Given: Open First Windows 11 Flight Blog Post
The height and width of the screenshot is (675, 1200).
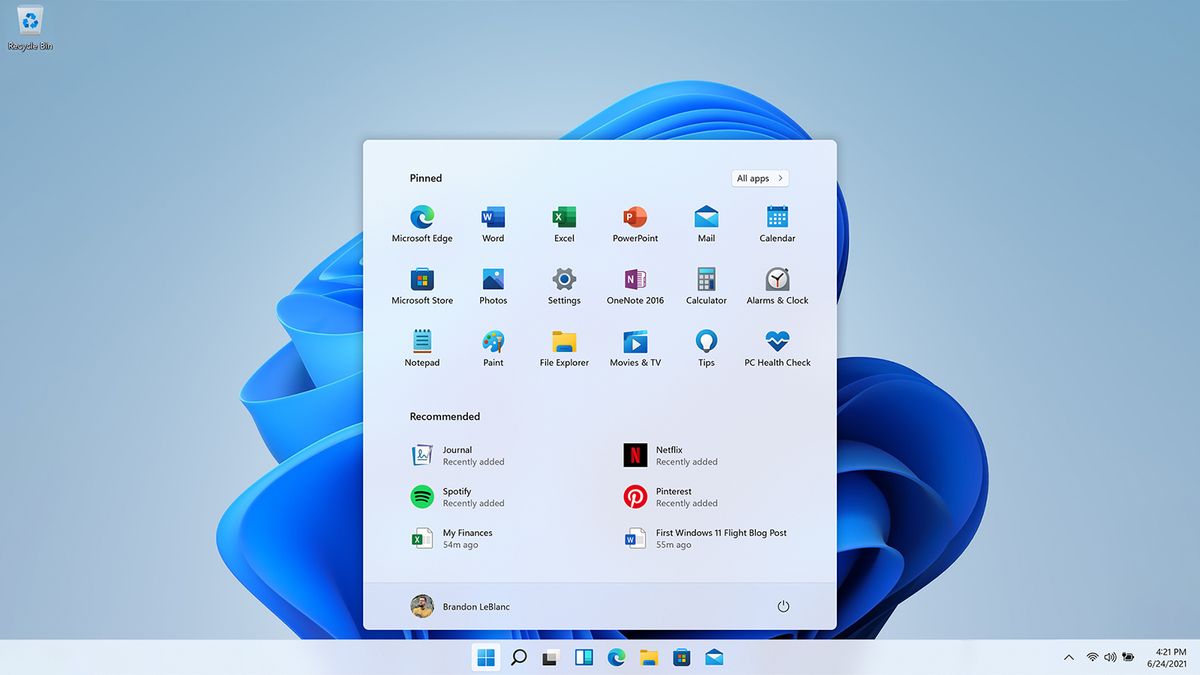Looking at the screenshot, I should click(705, 538).
